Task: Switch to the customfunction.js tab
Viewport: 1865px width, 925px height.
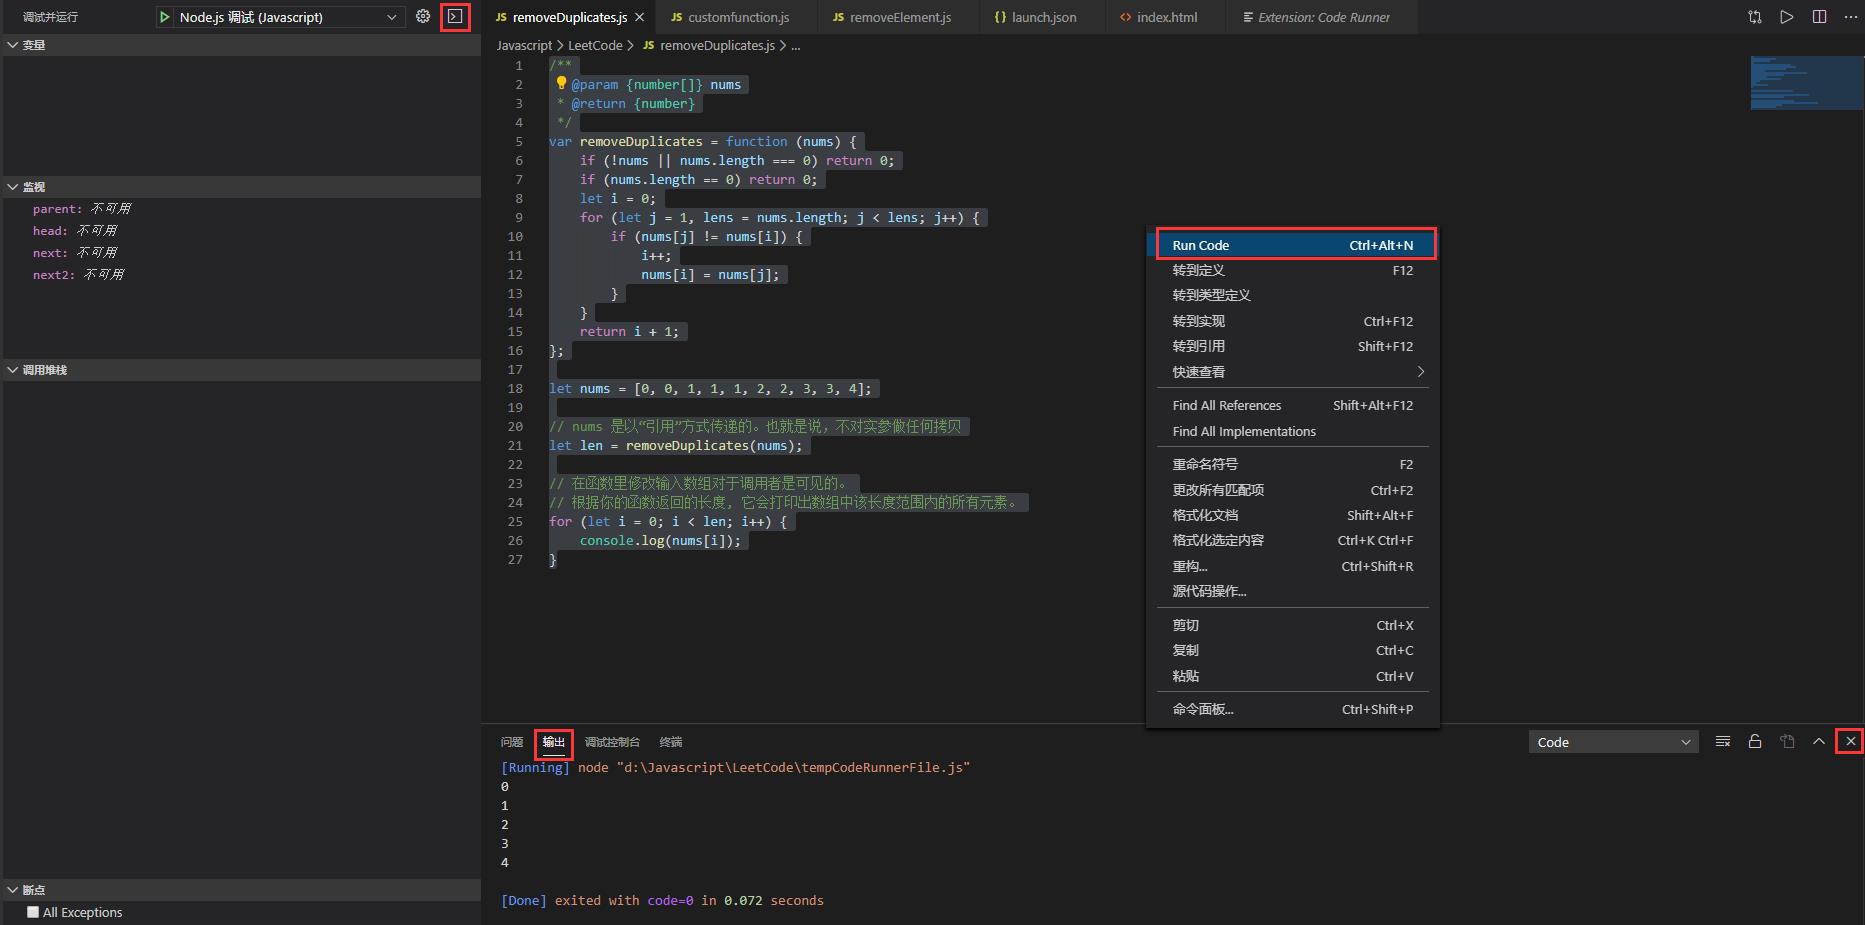Action: (x=737, y=17)
